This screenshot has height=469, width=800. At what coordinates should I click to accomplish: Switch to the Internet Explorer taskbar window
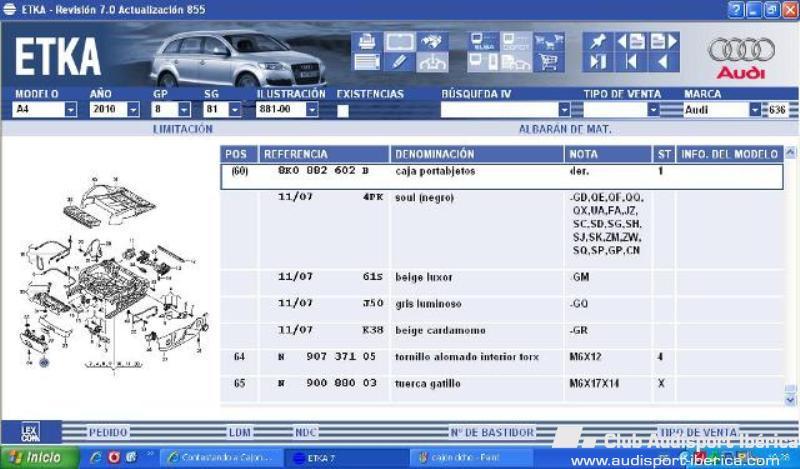click(x=221, y=458)
